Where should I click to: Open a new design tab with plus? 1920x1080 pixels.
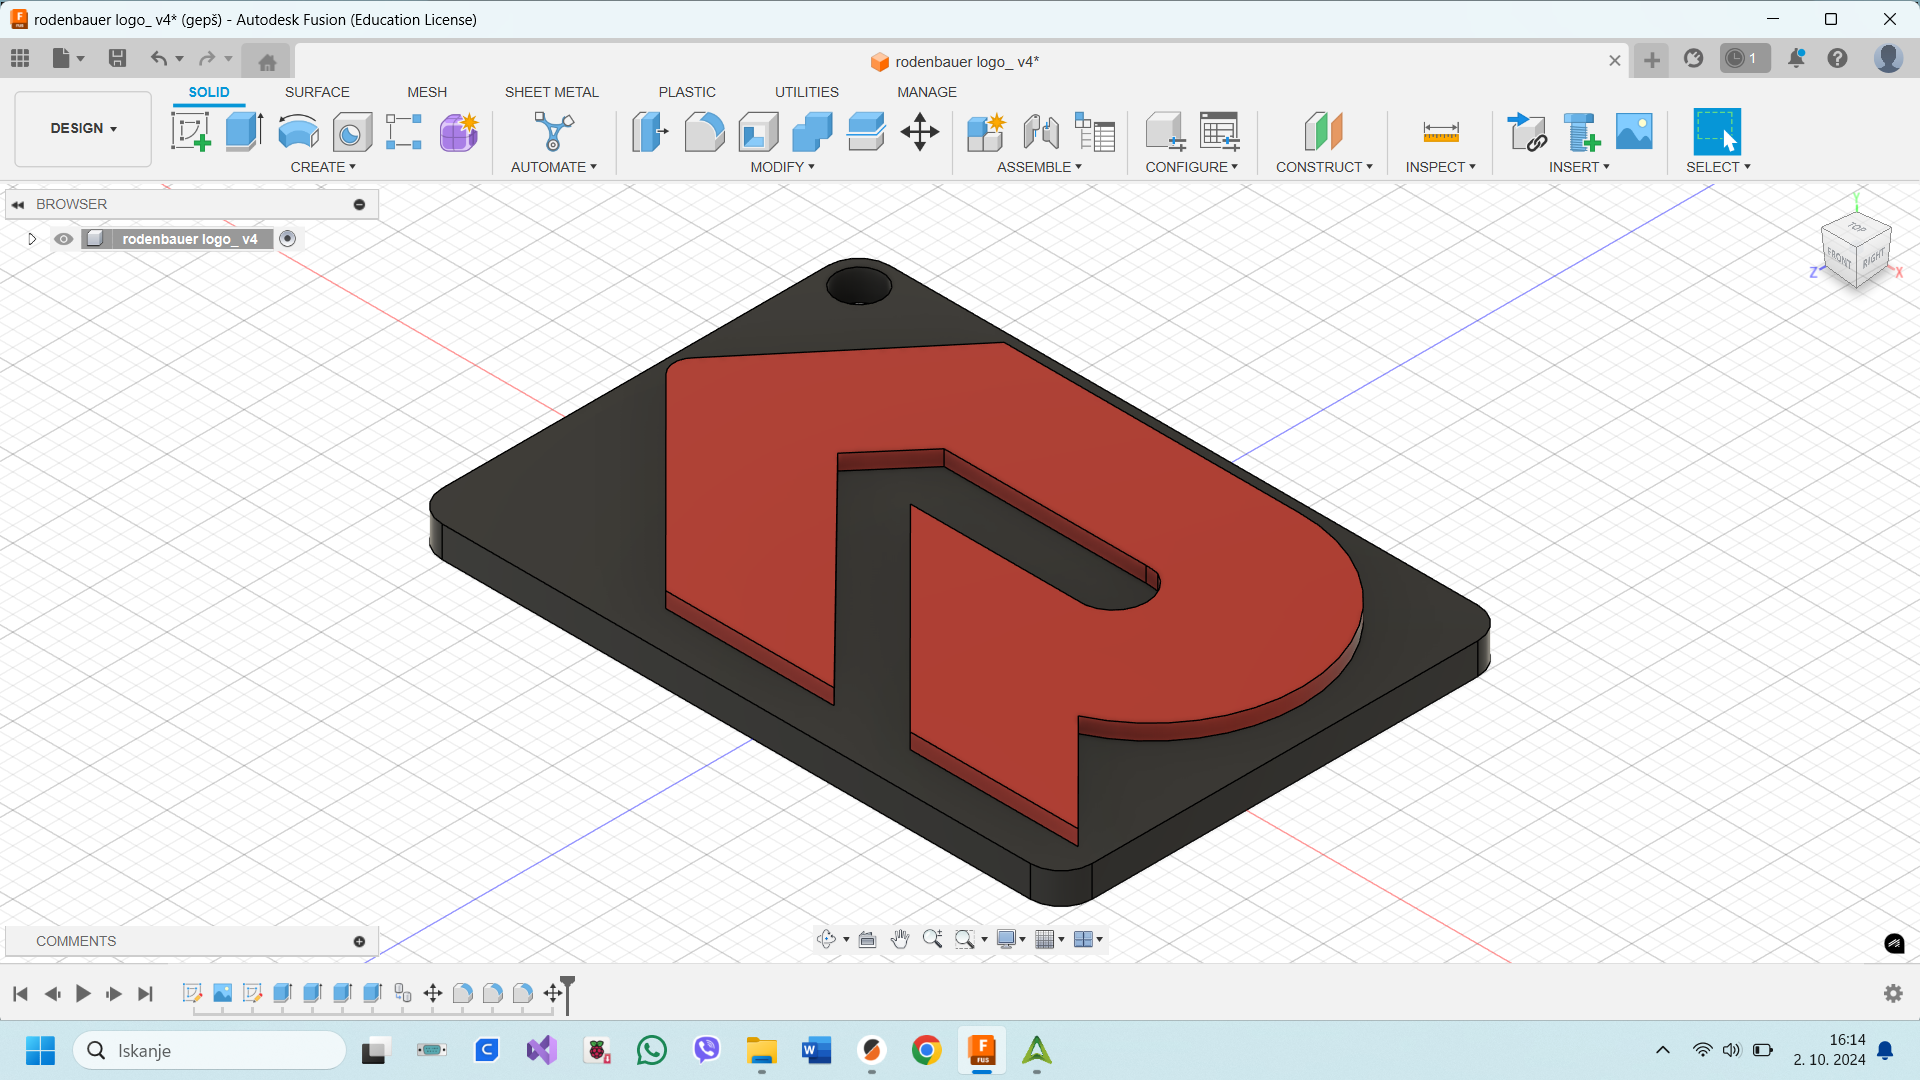pyautogui.click(x=1652, y=60)
